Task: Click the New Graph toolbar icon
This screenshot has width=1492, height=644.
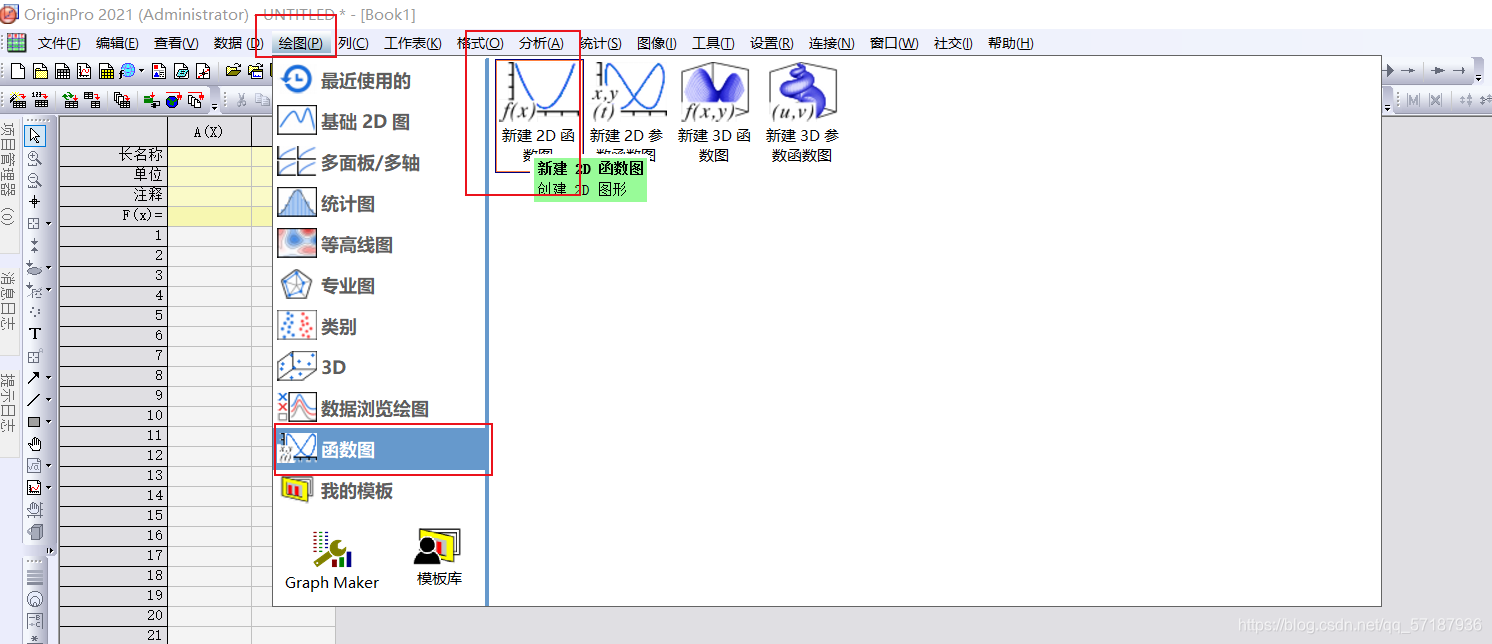Action: tap(84, 71)
